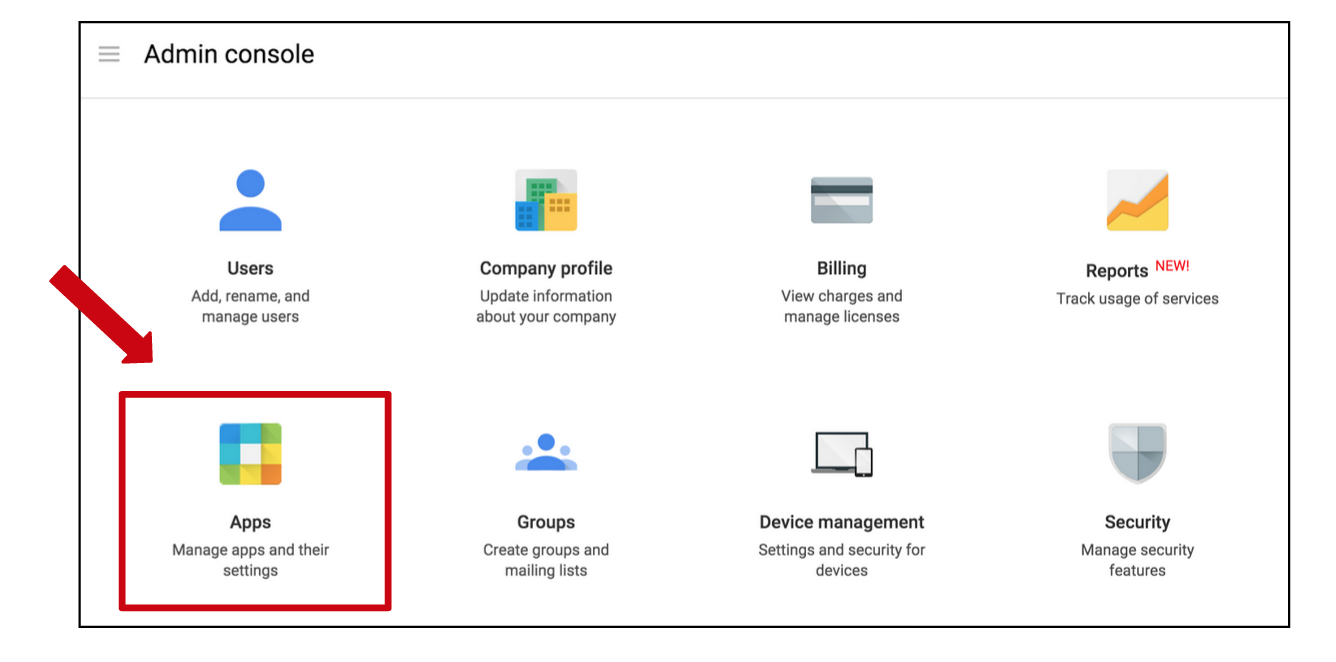Click "Track usage of services" text
This screenshot has height=662, width=1336.
(1137, 298)
